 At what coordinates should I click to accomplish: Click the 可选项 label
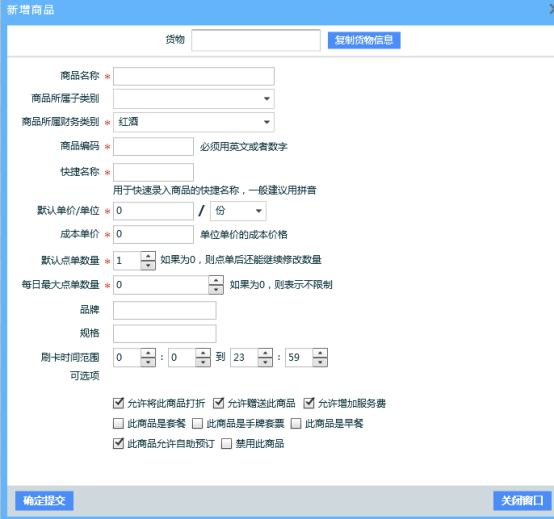tap(85, 376)
